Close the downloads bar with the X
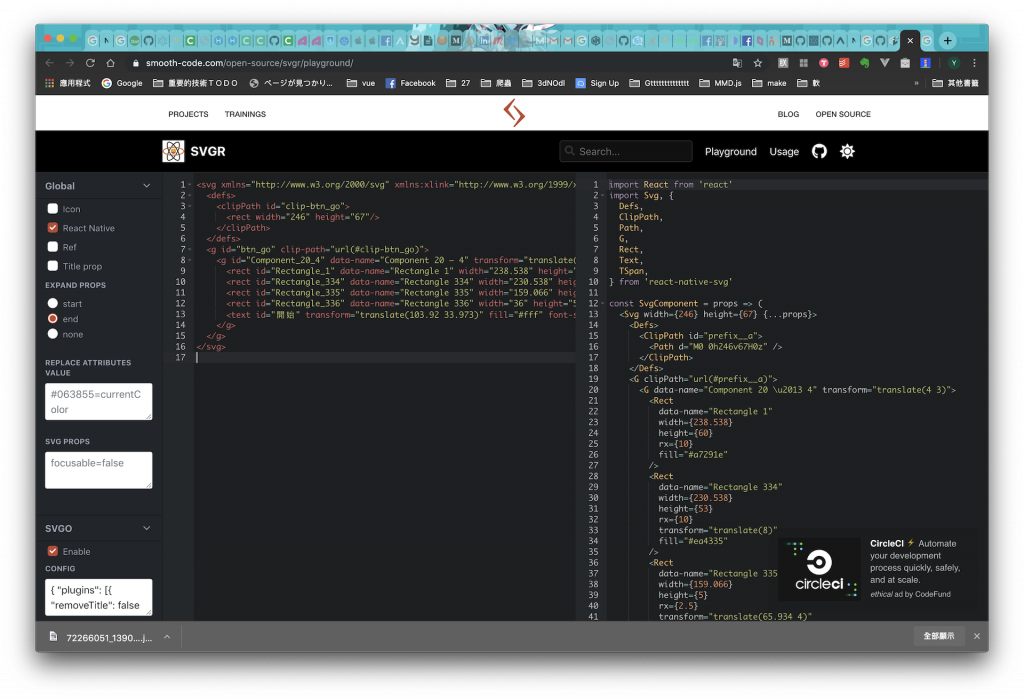 [x=977, y=636]
